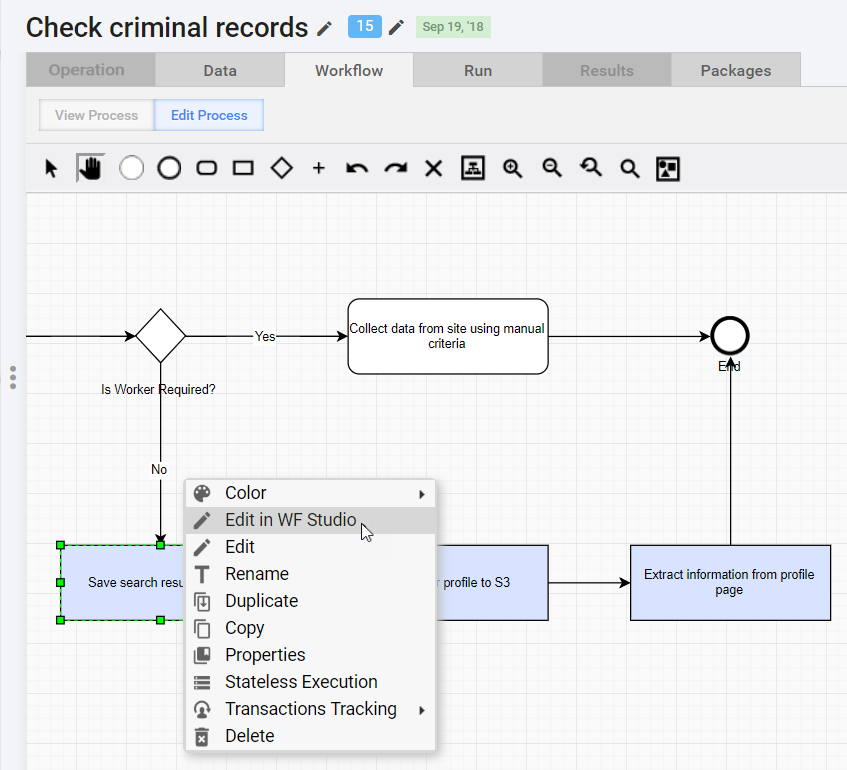Open Properties from the context menu
The height and width of the screenshot is (770, 847).
pos(310,655)
